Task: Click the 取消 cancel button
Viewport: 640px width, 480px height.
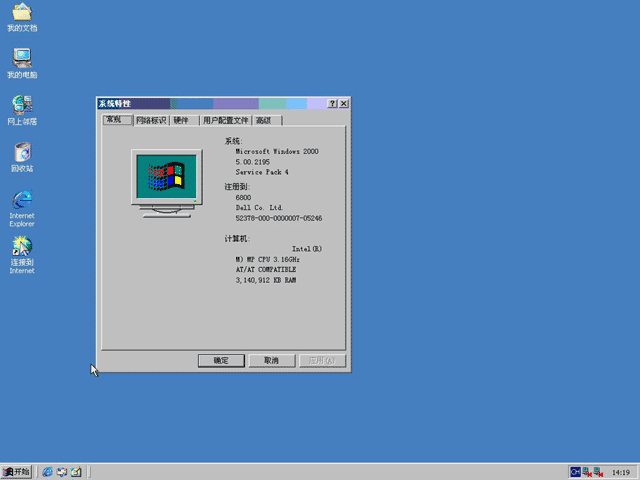Action: (x=271, y=360)
